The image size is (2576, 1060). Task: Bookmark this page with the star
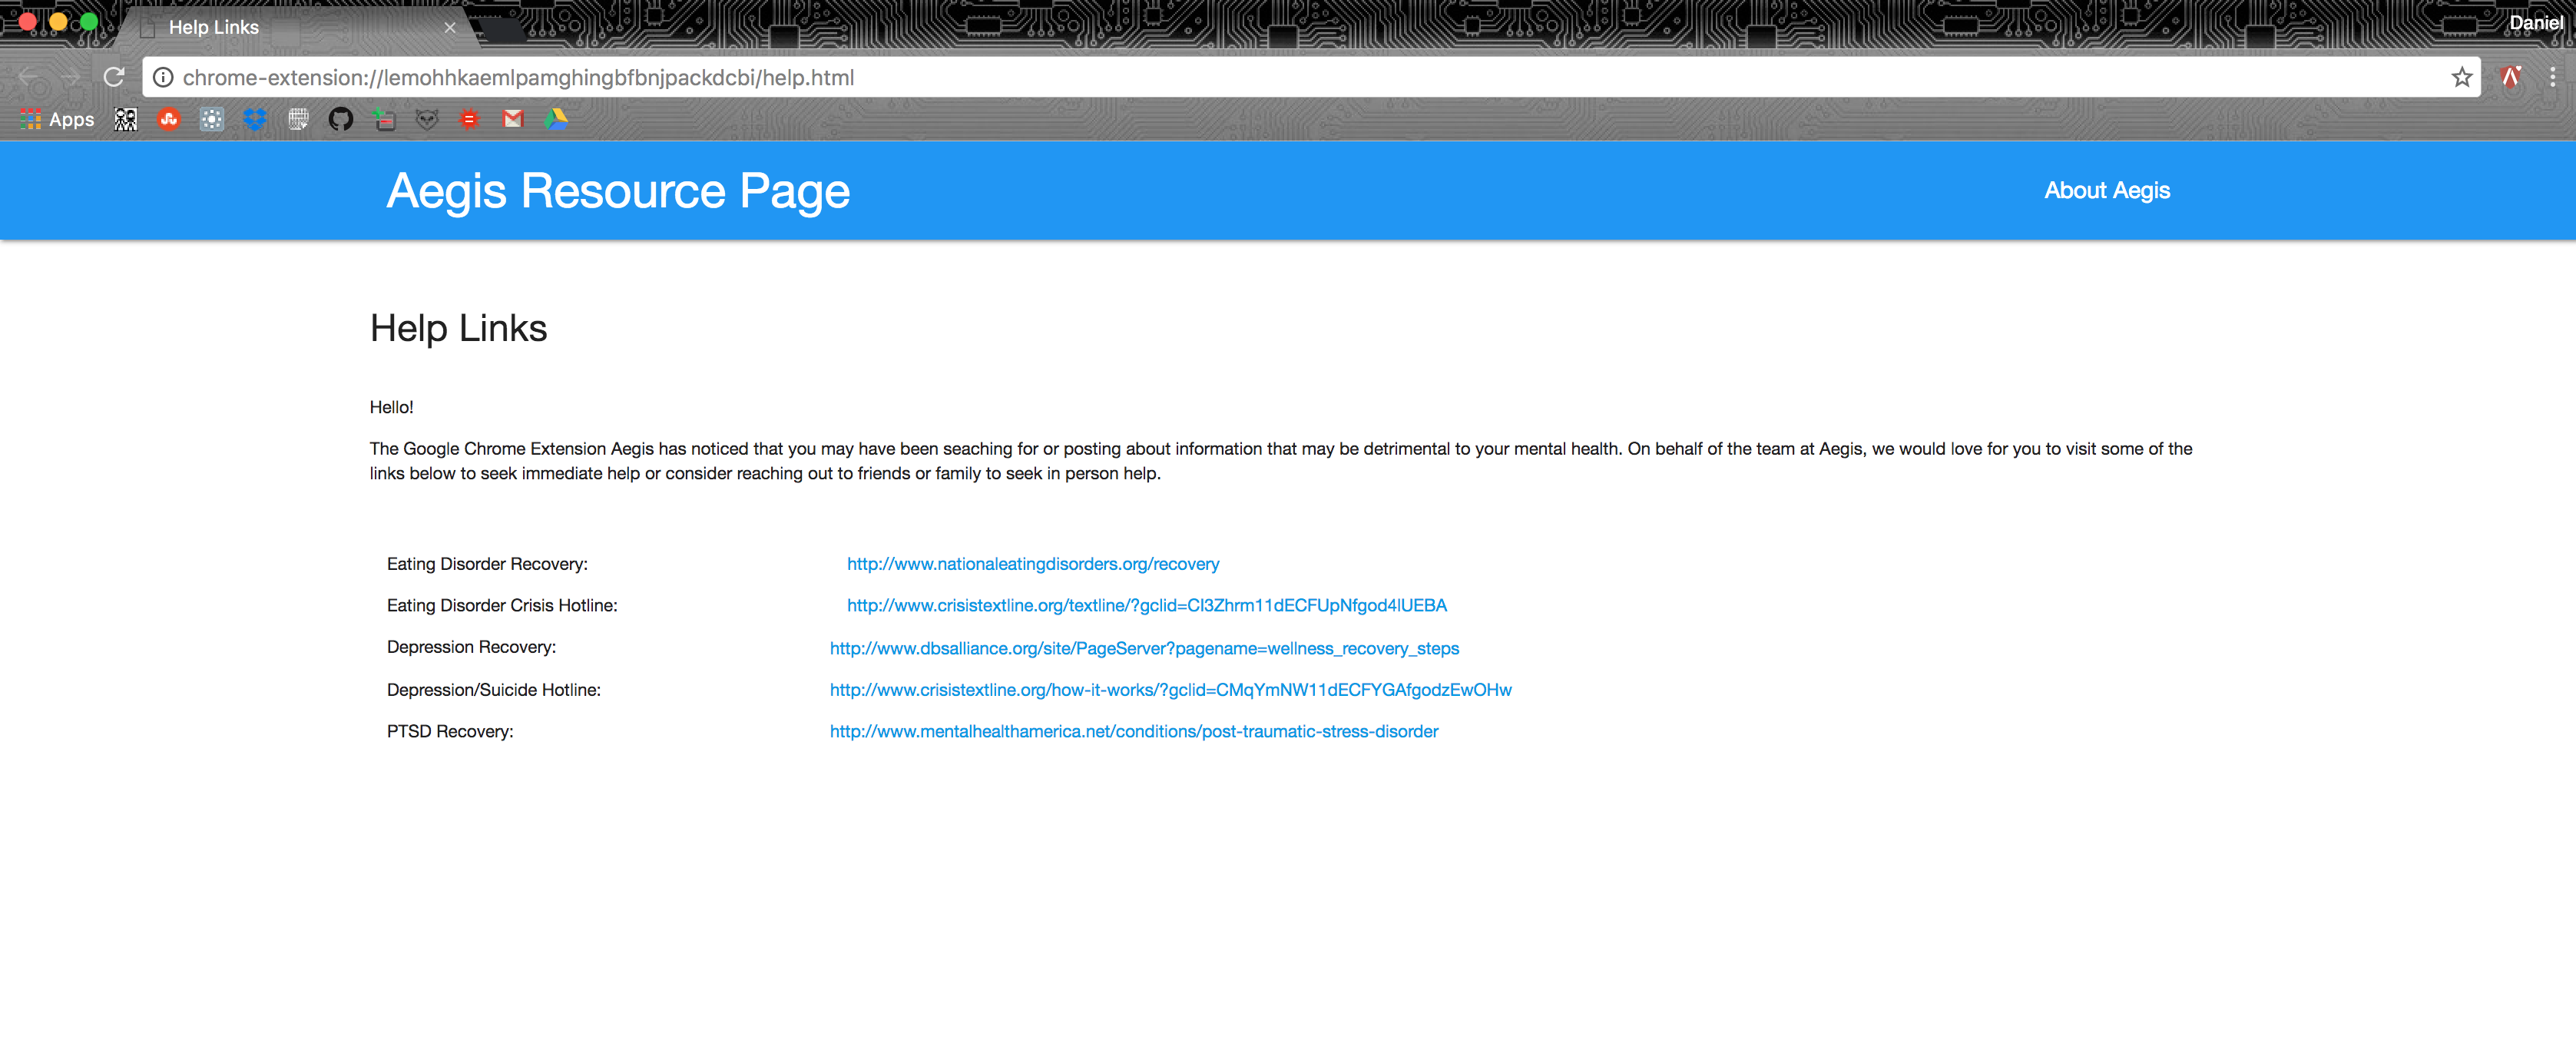coord(2461,77)
